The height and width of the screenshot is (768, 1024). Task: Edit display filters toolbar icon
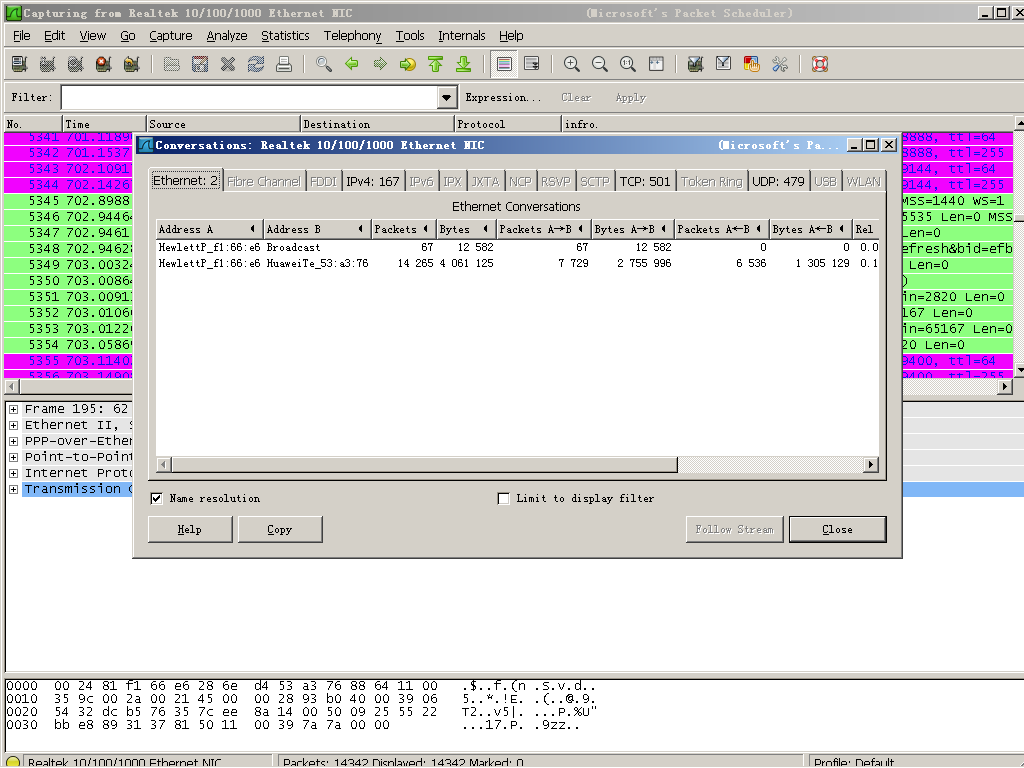coord(724,64)
